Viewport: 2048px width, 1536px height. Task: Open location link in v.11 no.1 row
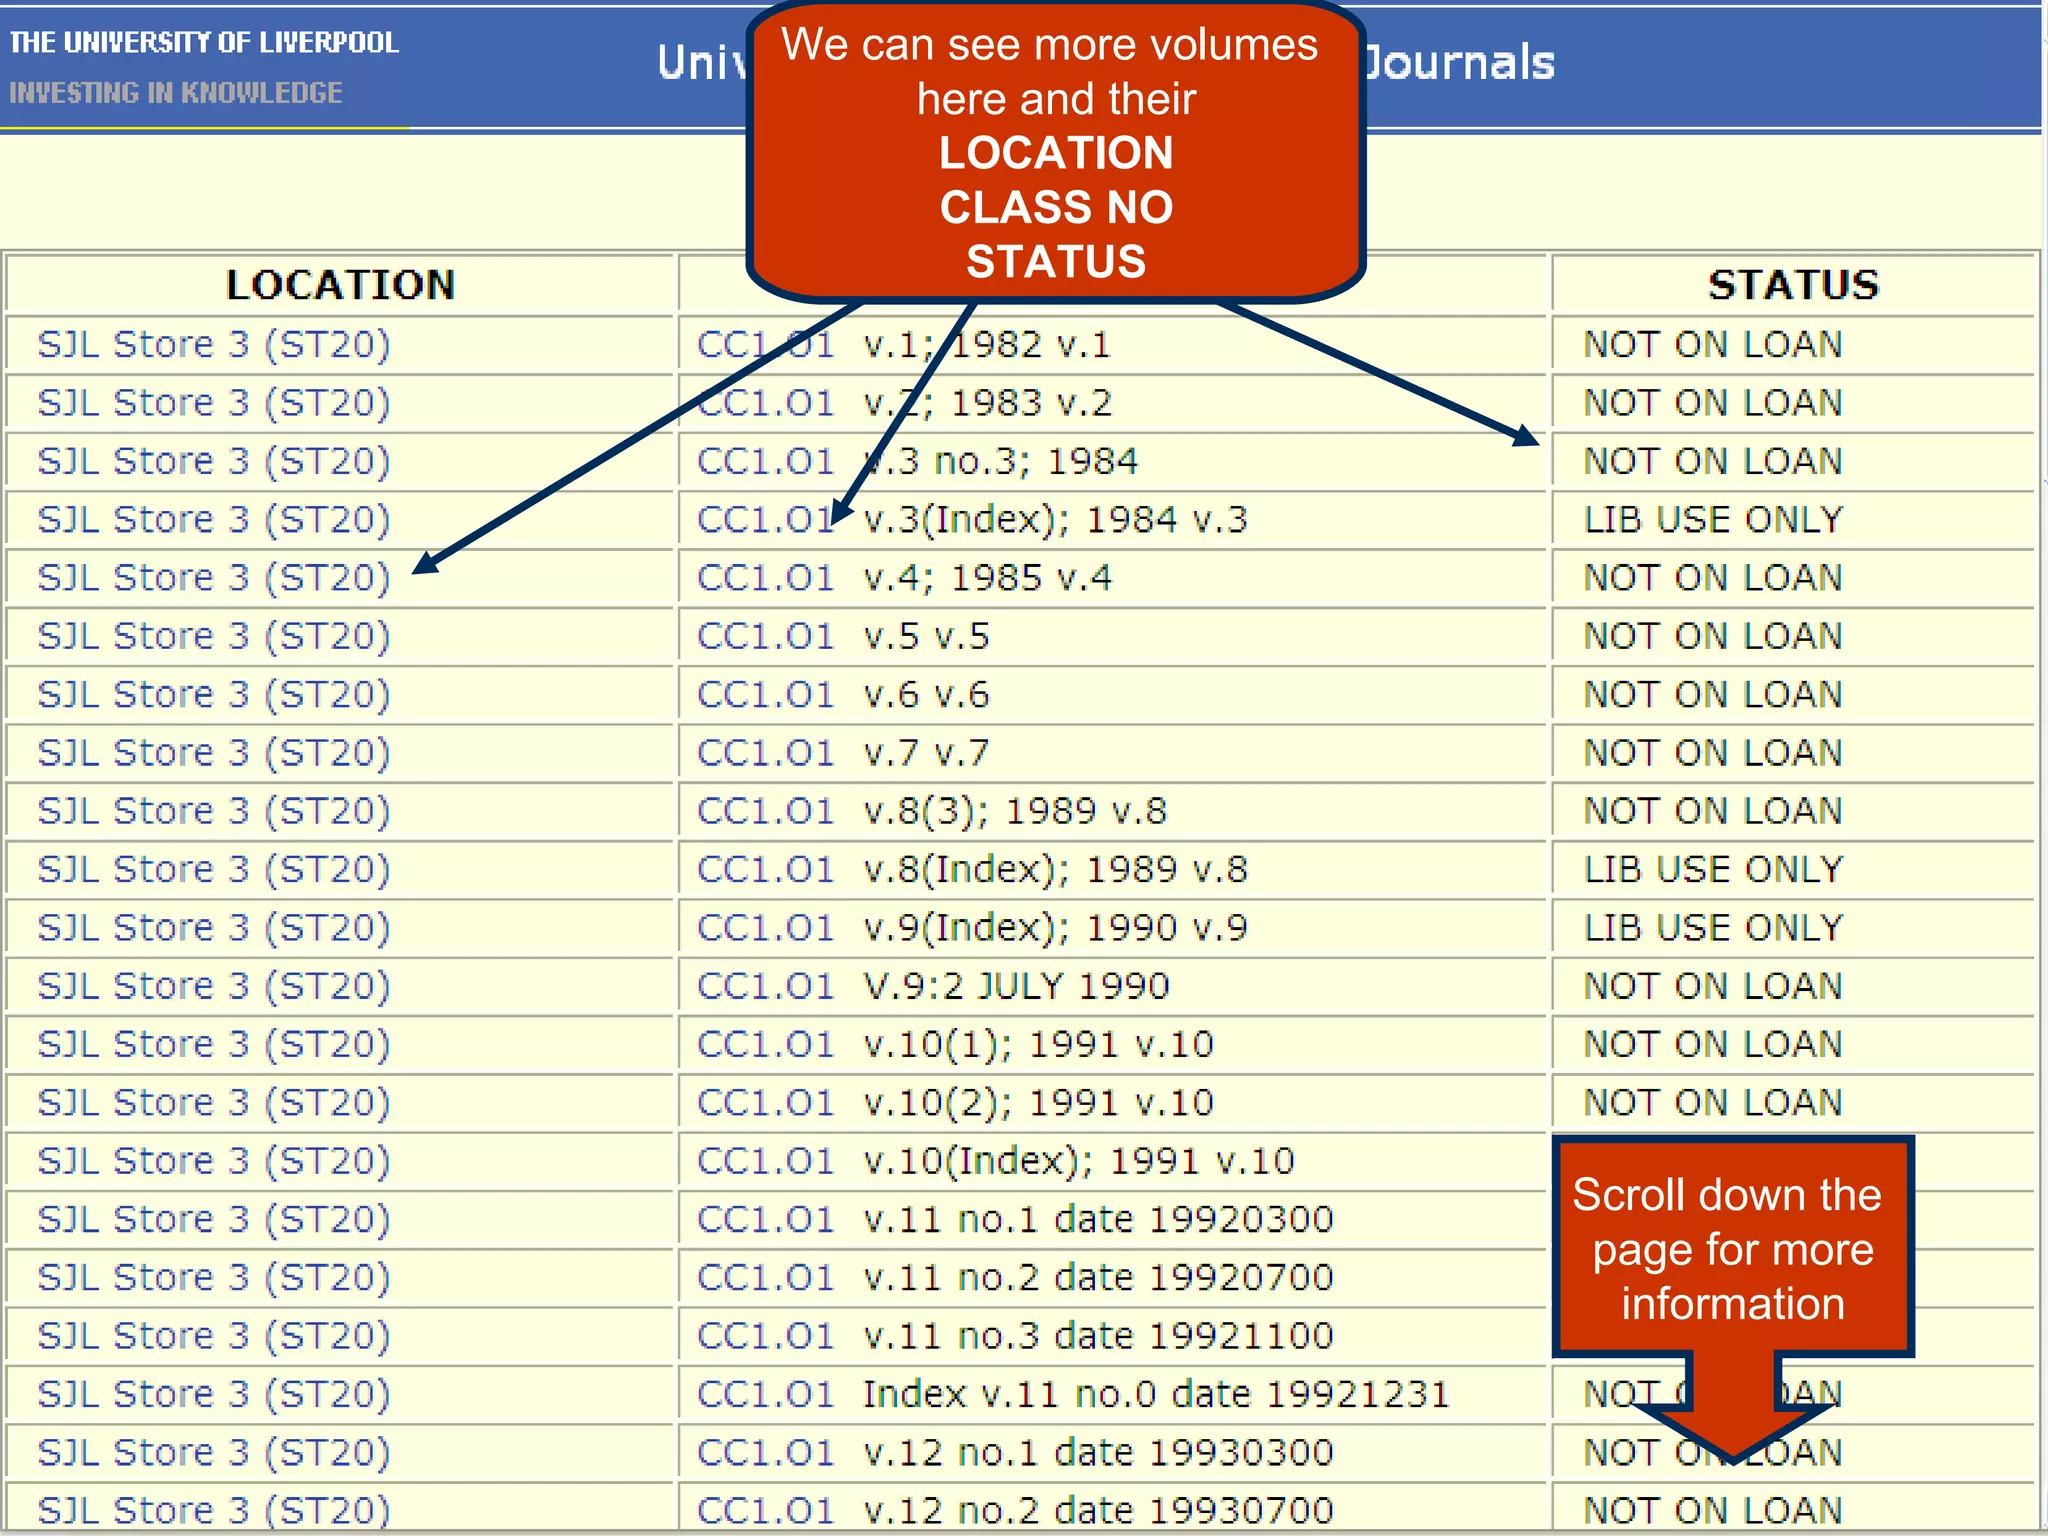point(214,1220)
